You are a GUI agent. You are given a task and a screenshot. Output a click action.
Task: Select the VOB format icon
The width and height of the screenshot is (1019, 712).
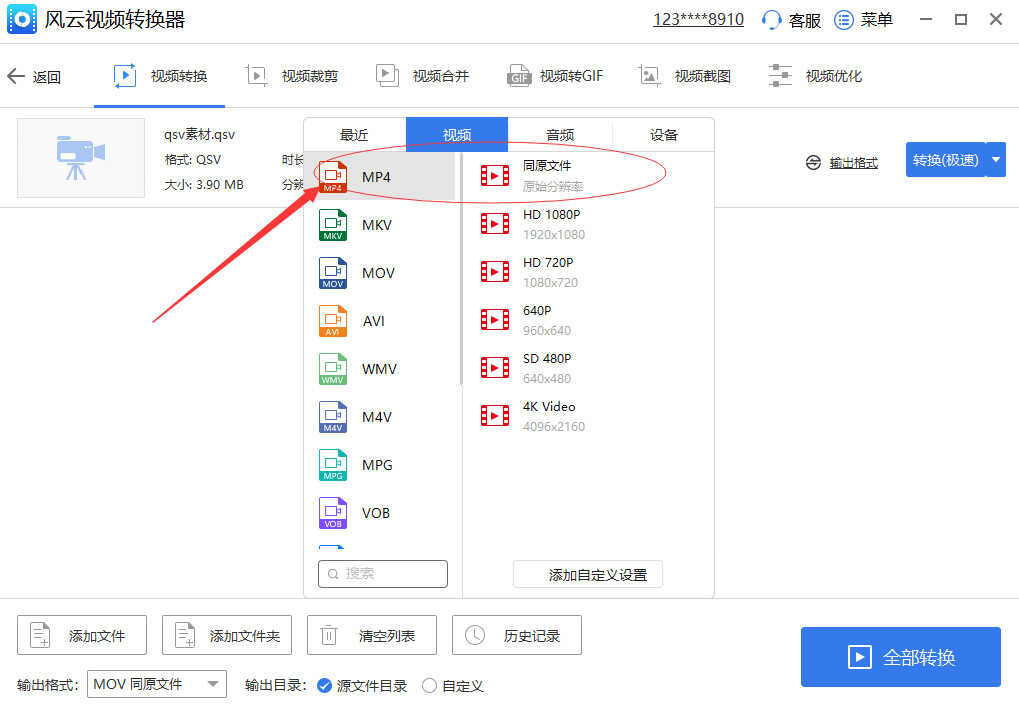tap(333, 513)
